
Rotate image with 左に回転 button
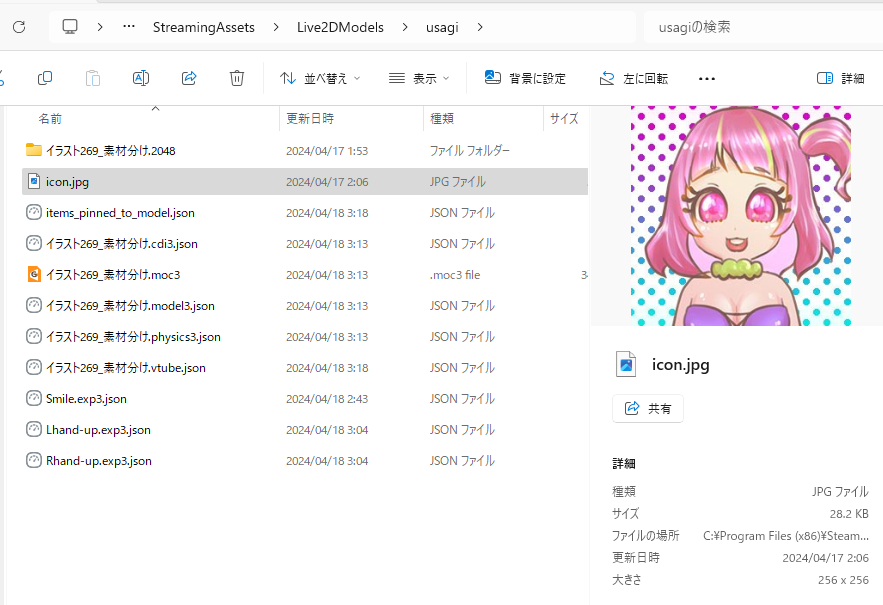click(x=634, y=78)
